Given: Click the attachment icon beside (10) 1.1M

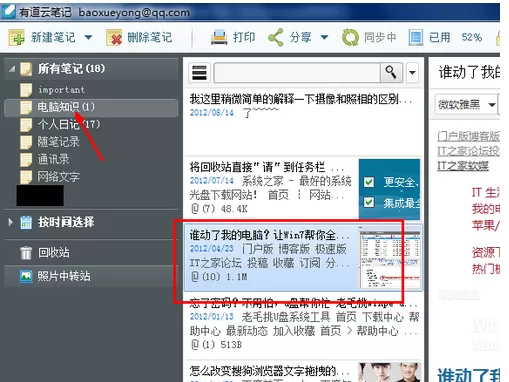Looking at the screenshot, I should [x=195, y=276].
